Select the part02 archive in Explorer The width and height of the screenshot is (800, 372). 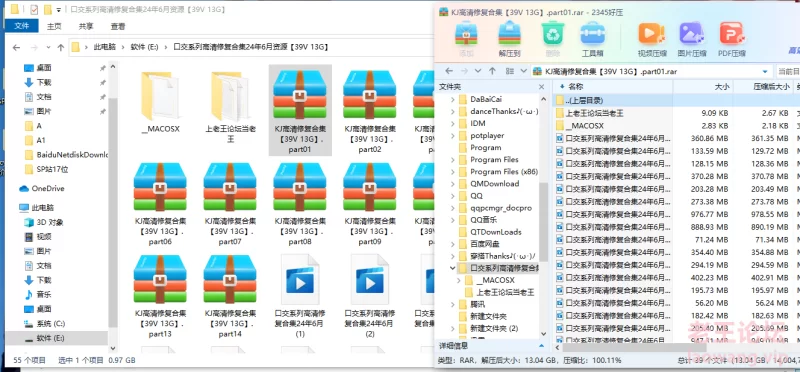pyautogui.click(x=370, y=110)
